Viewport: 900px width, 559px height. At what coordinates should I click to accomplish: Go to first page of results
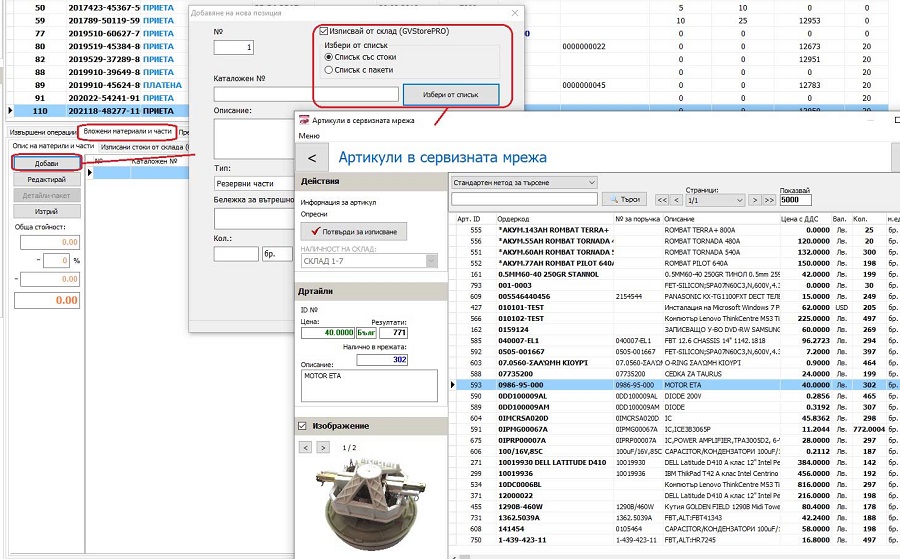click(x=662, y=200)
